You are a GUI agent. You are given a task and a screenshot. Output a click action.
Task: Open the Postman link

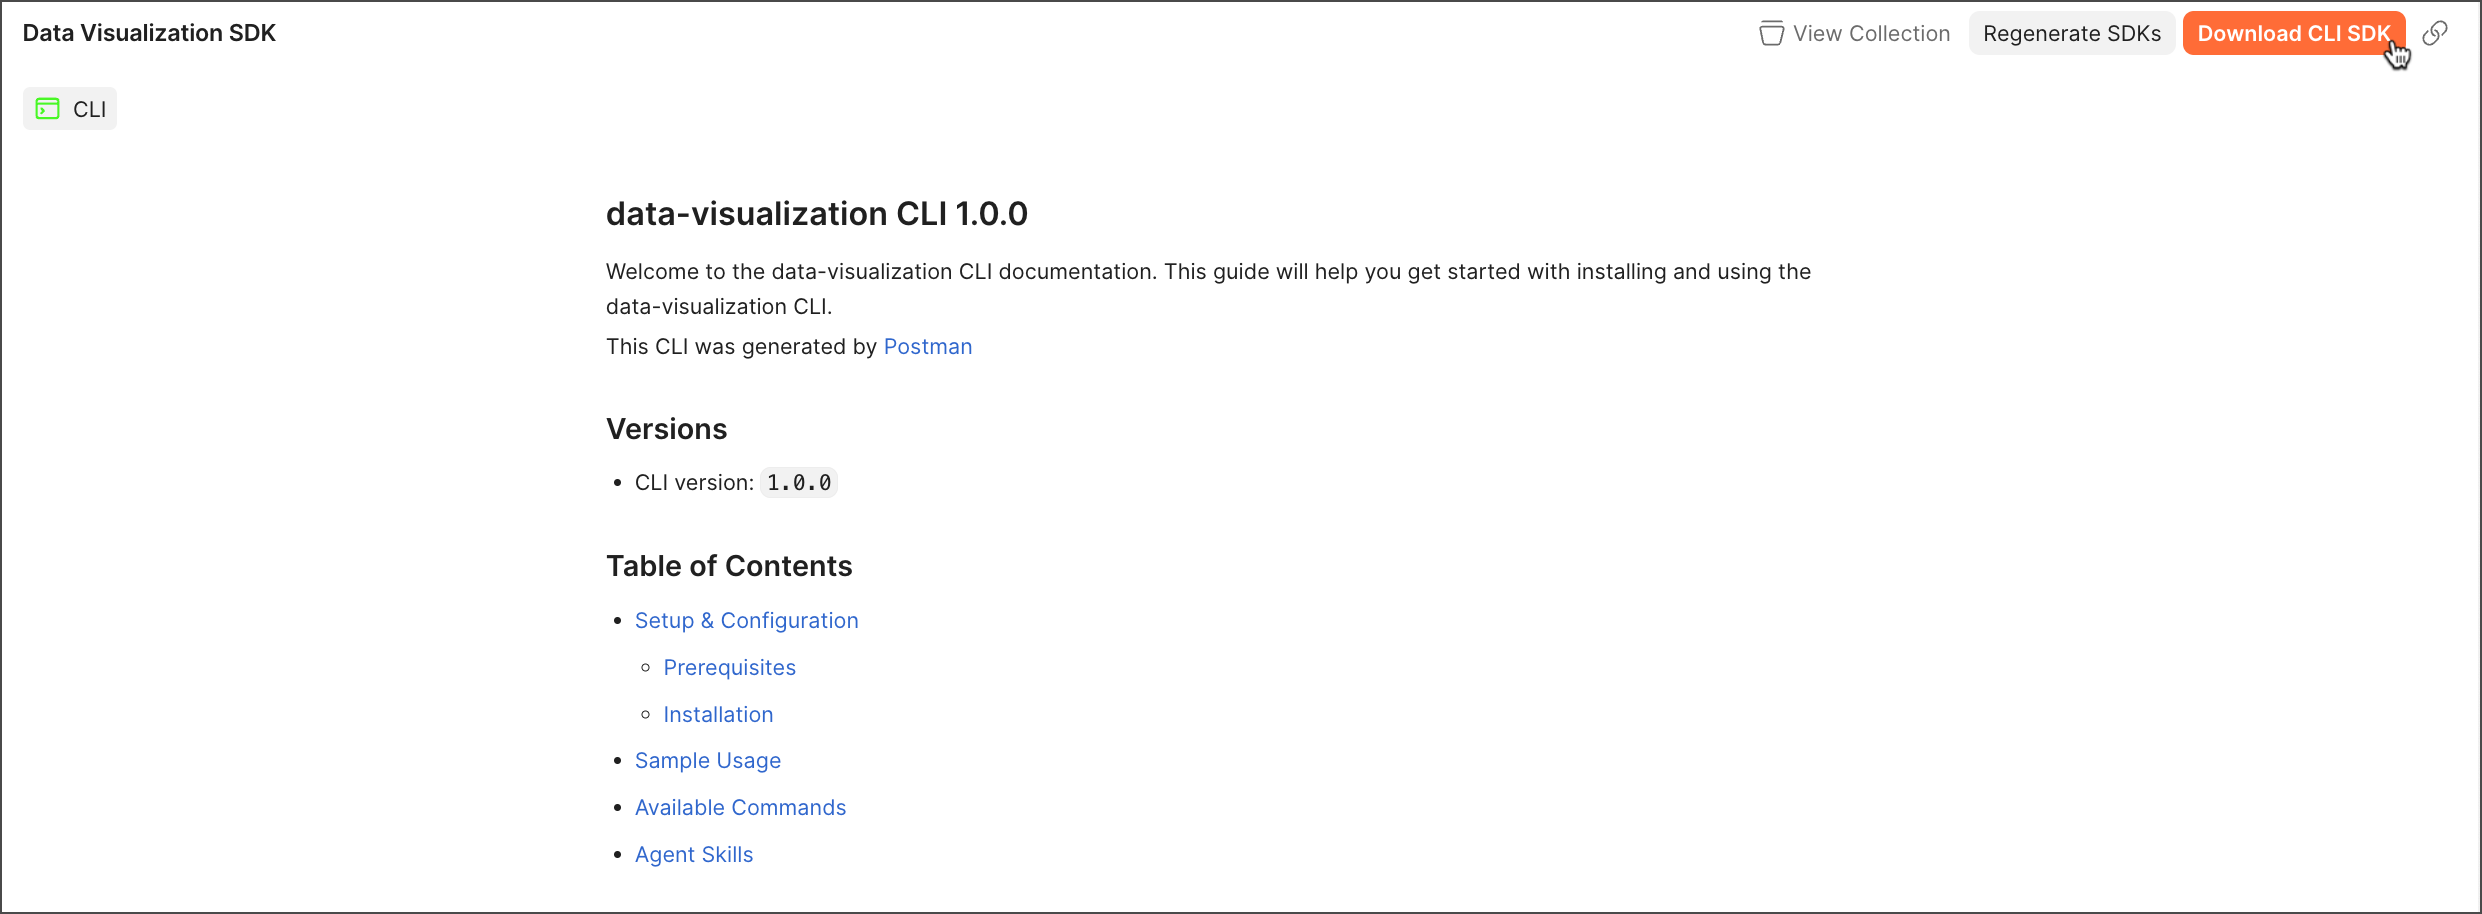(x=927, y=347)
